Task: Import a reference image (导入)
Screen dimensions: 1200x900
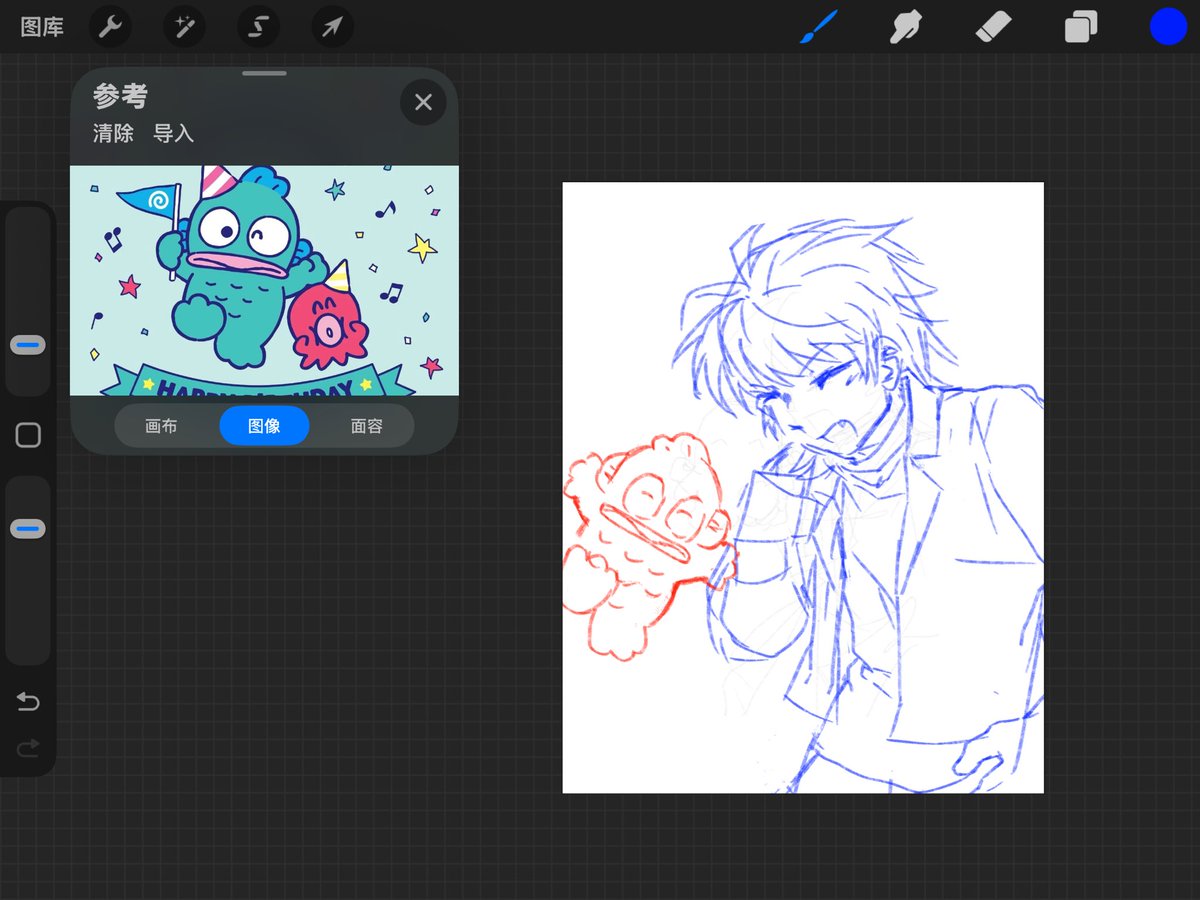Action: (173, 133)
